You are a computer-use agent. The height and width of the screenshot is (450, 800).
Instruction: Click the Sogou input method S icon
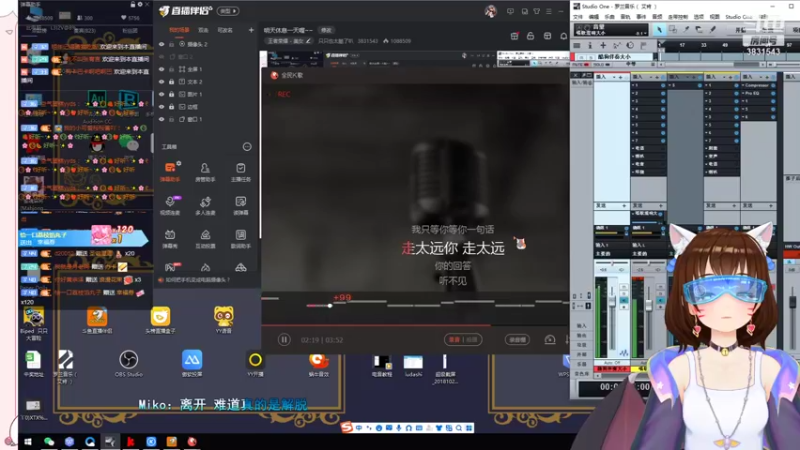(347, 428)
